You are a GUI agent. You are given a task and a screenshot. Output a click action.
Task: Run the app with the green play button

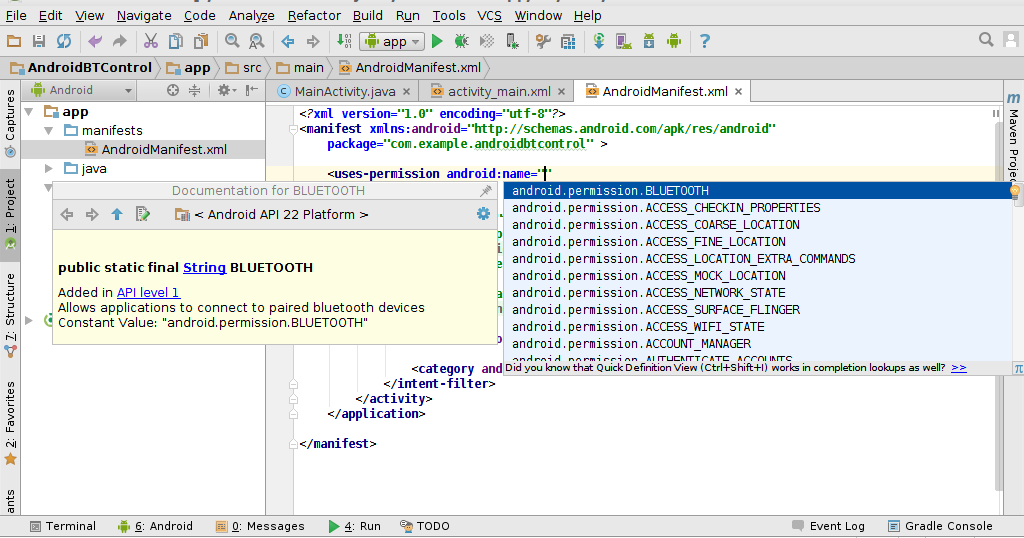pos(437,42)
